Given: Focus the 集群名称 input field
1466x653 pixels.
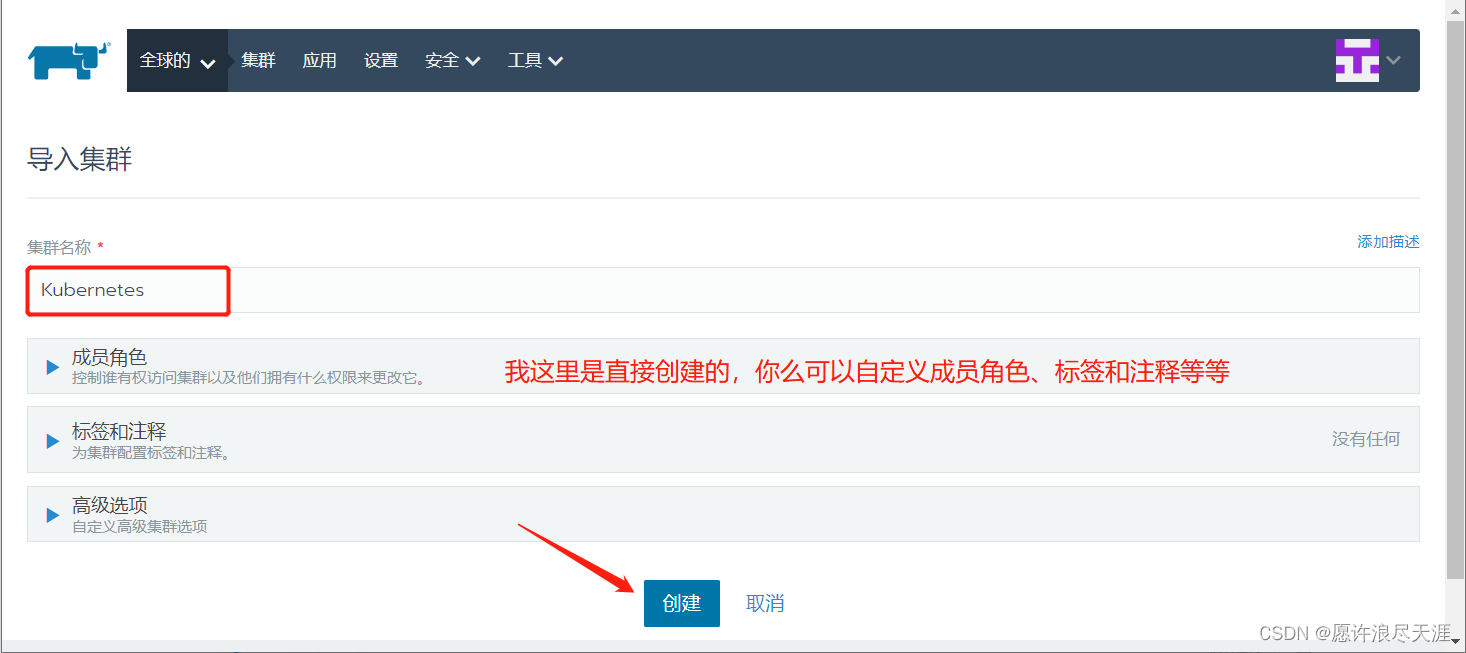Looking at the screenshot, I should point(723,290).
